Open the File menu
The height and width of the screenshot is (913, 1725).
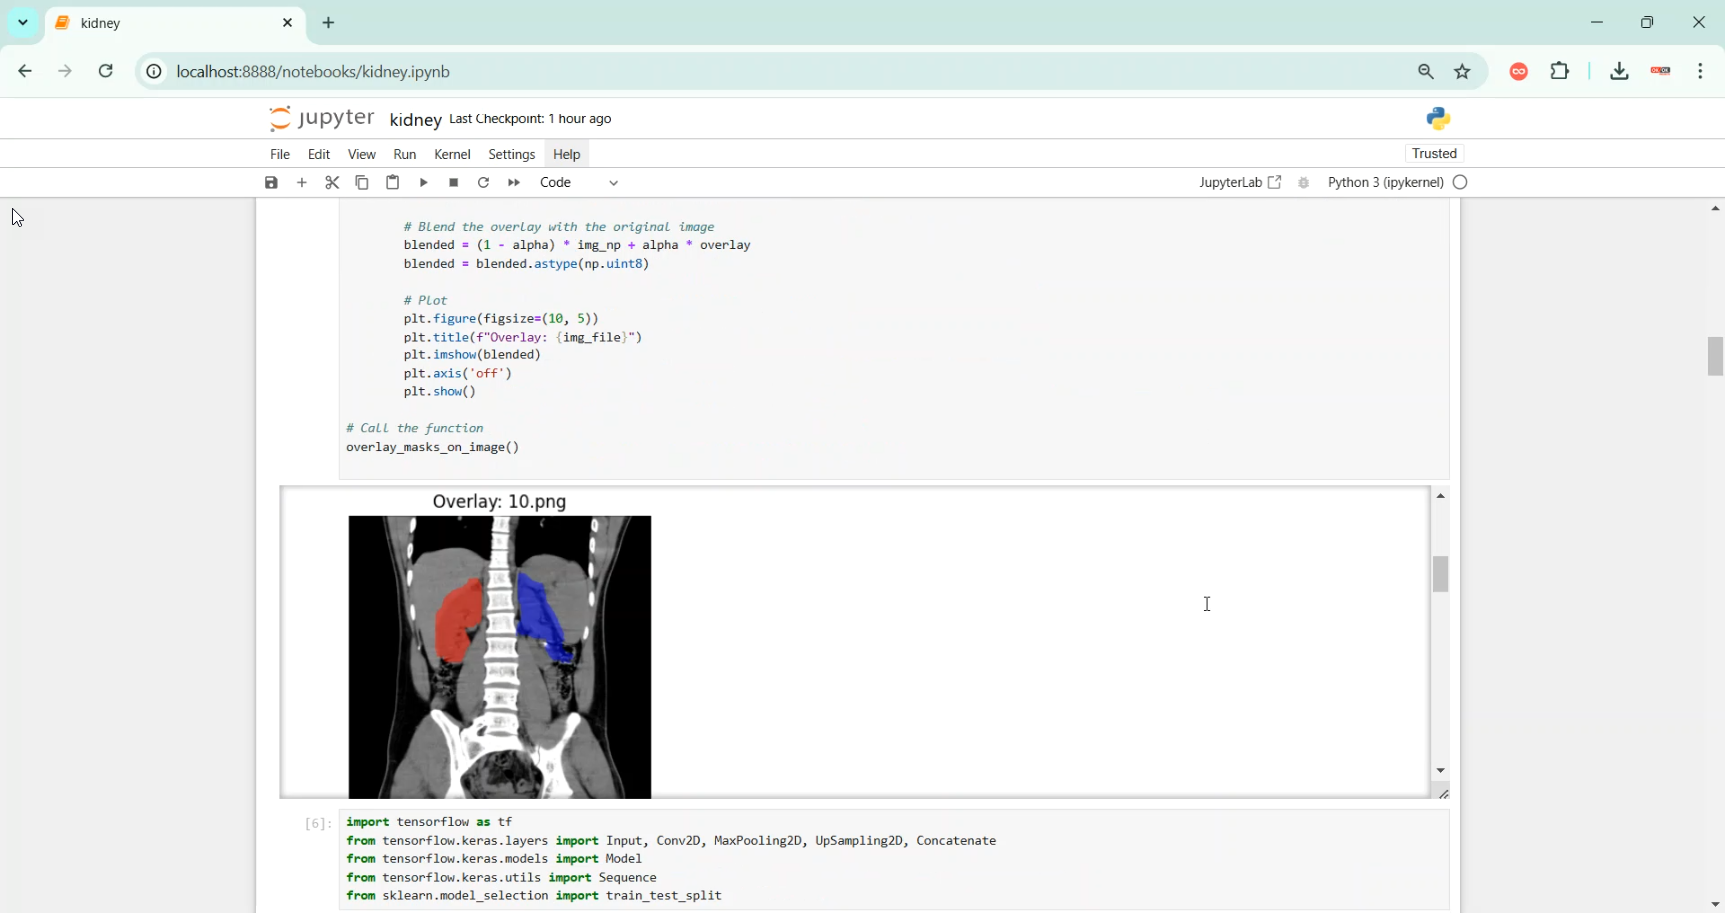pos(280,155)
